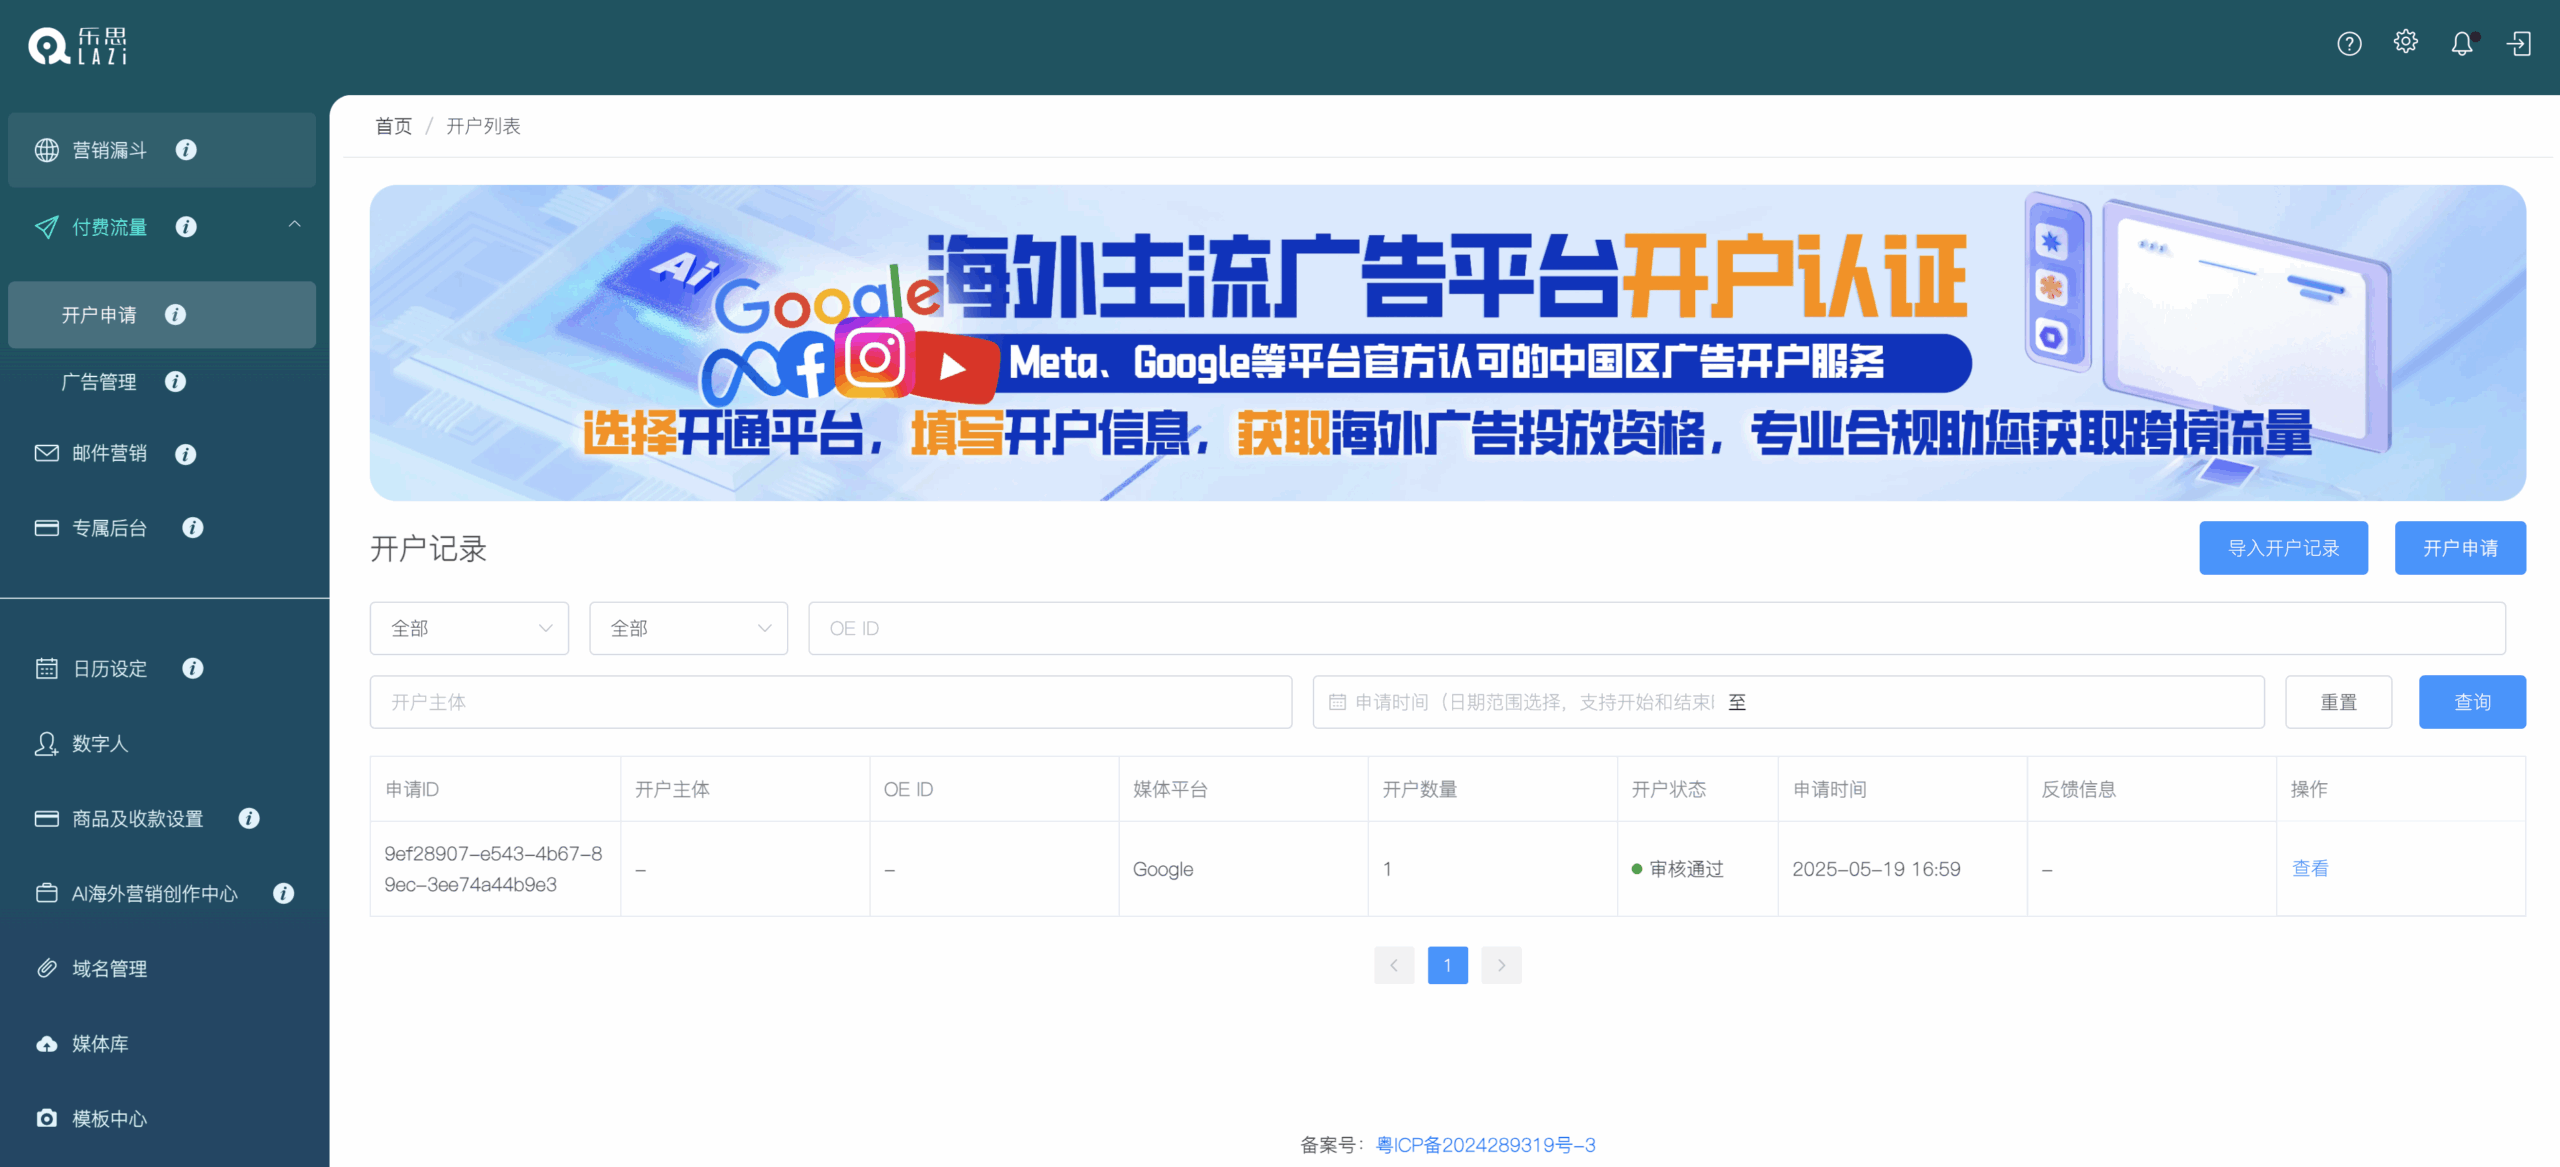Click the camera icon for 模板中心

47,1118
